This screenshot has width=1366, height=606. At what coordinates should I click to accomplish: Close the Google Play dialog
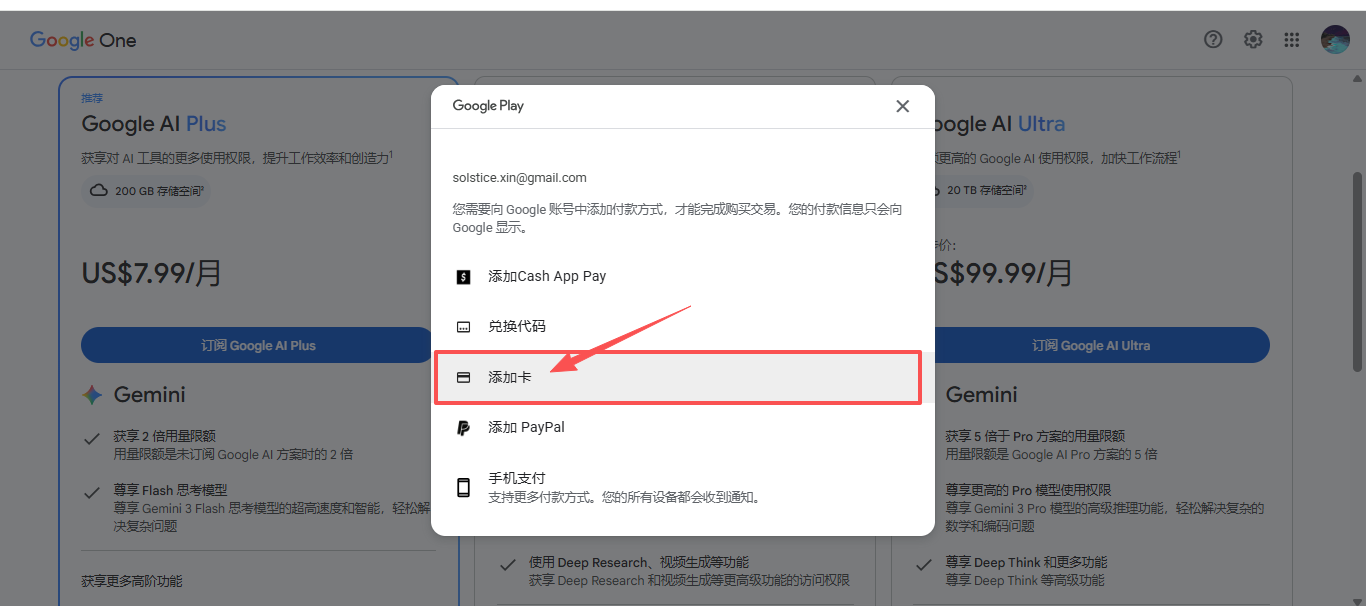coord(902,106)
